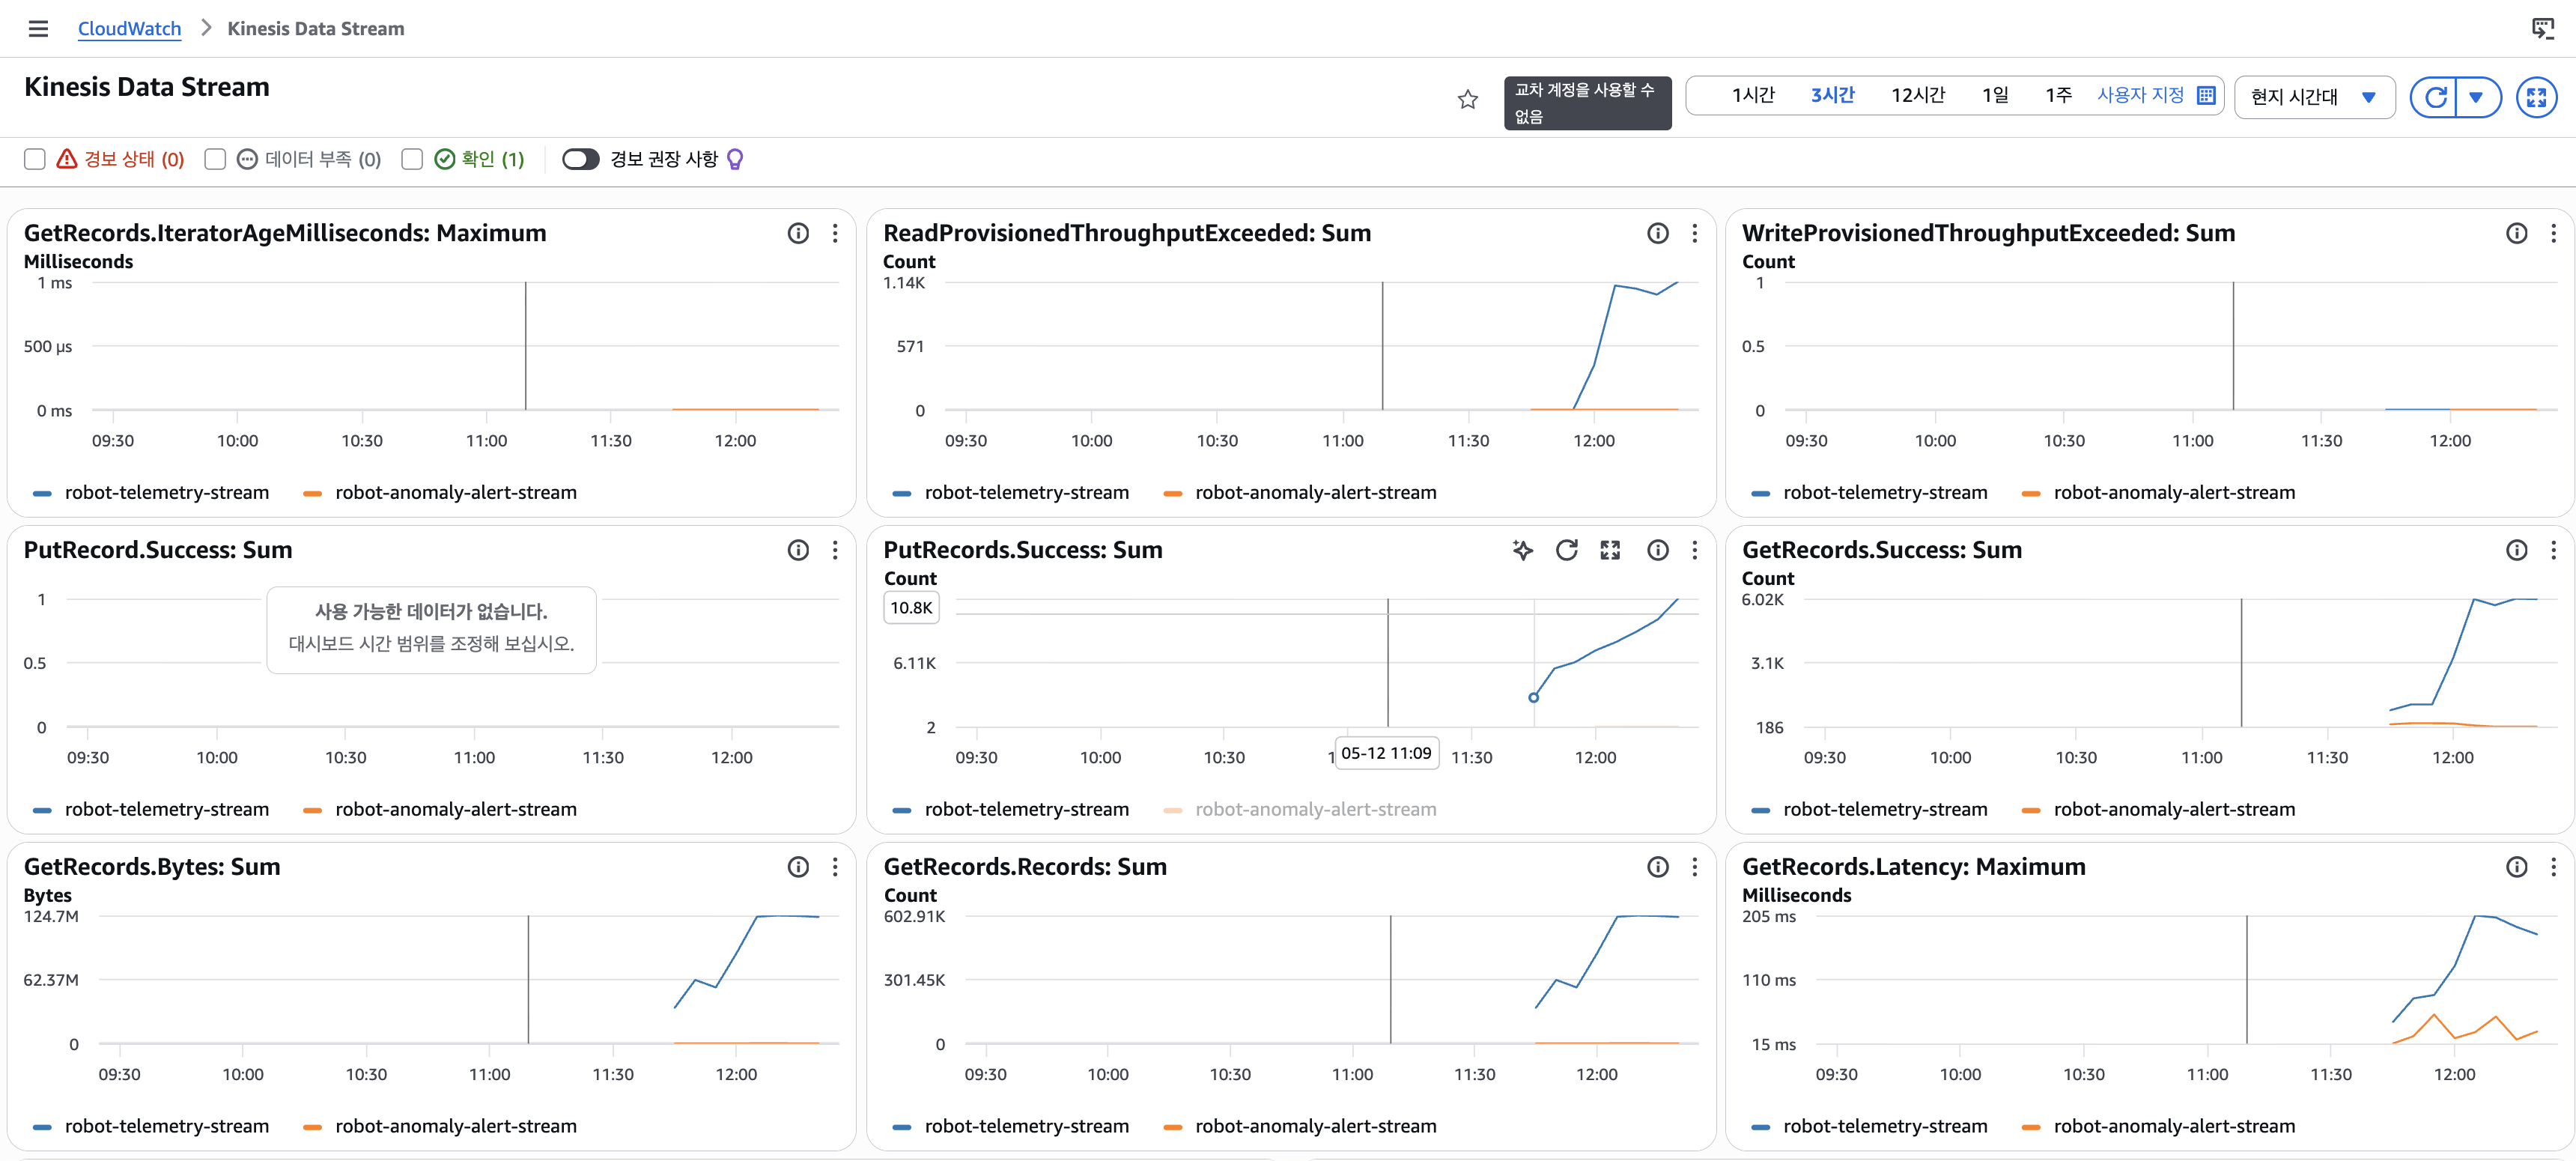
Task: Show info for GetRecords.Latency widget
Action: tap(2516, 868)
